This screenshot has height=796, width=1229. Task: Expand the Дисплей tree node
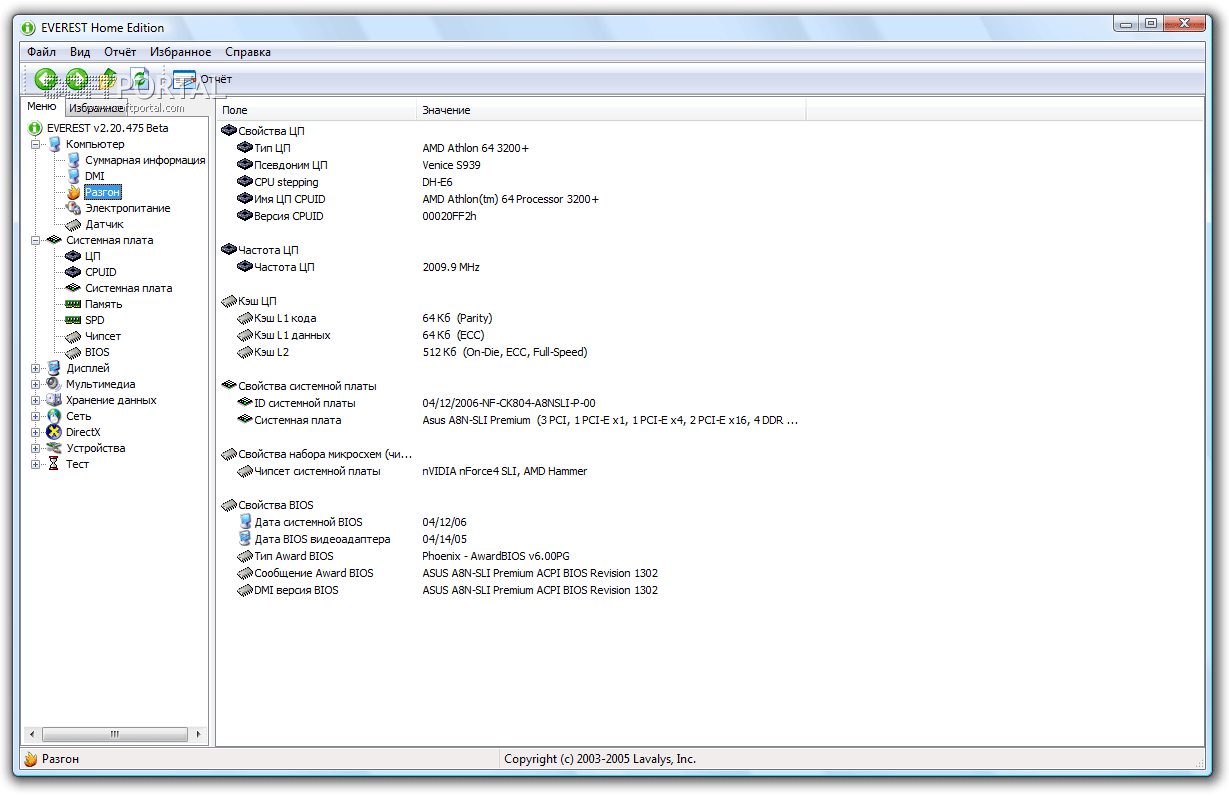pos(36,368)
